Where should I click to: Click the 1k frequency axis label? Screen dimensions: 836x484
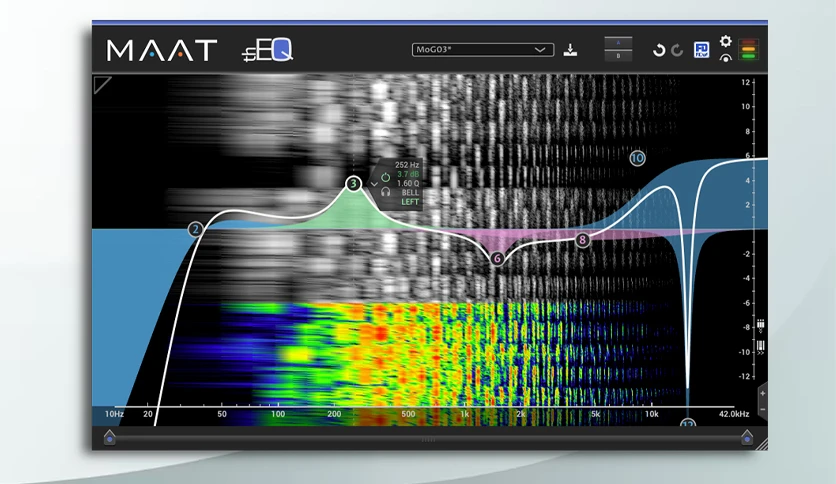pyautogui.click(x=464, y=414)
